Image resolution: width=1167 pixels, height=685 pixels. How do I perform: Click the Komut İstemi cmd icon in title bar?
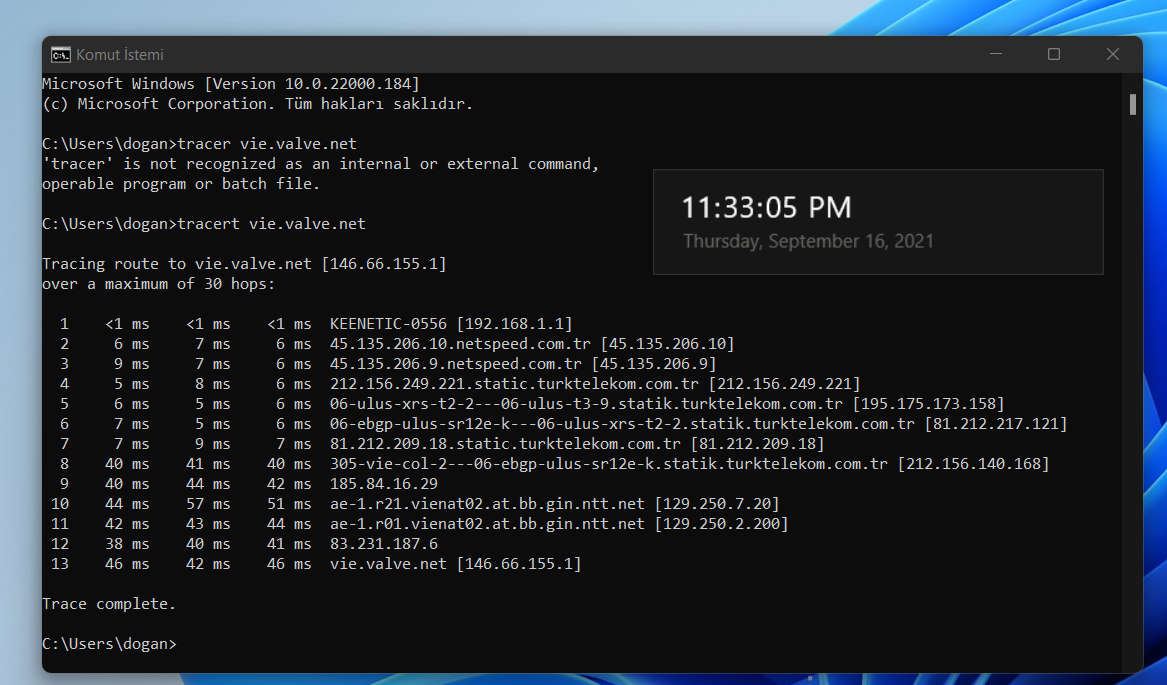pyautogui.click(x=60, y=54)
